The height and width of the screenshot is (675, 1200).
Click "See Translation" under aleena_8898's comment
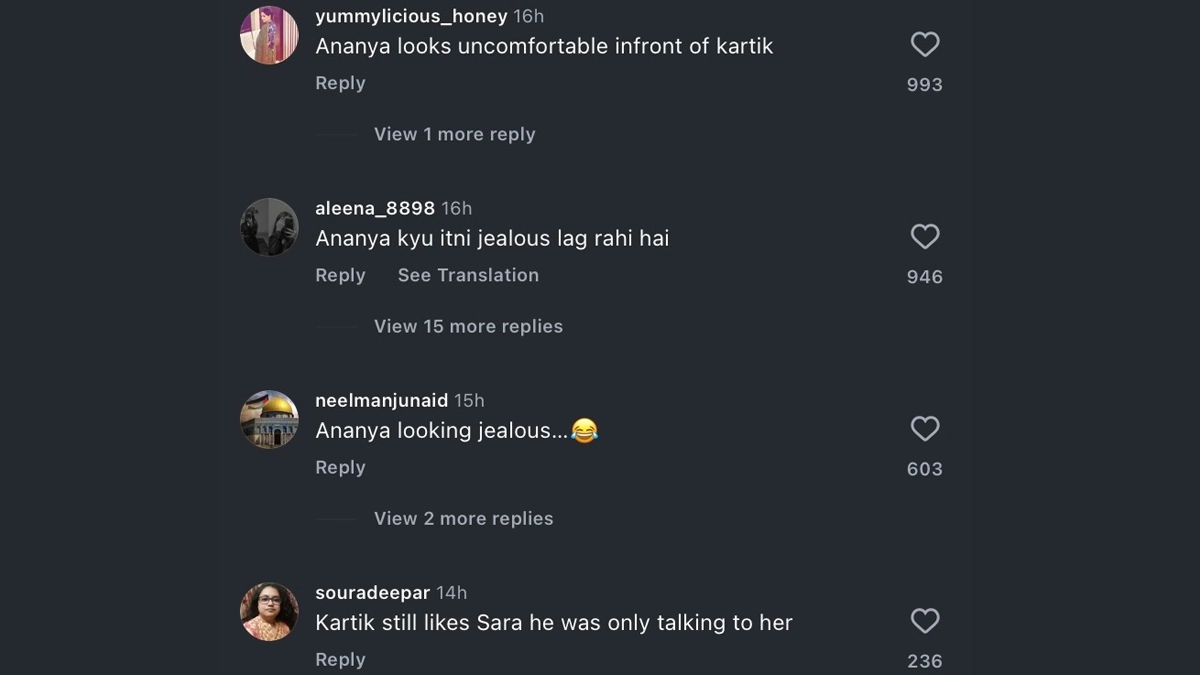(x=468, y=275)
